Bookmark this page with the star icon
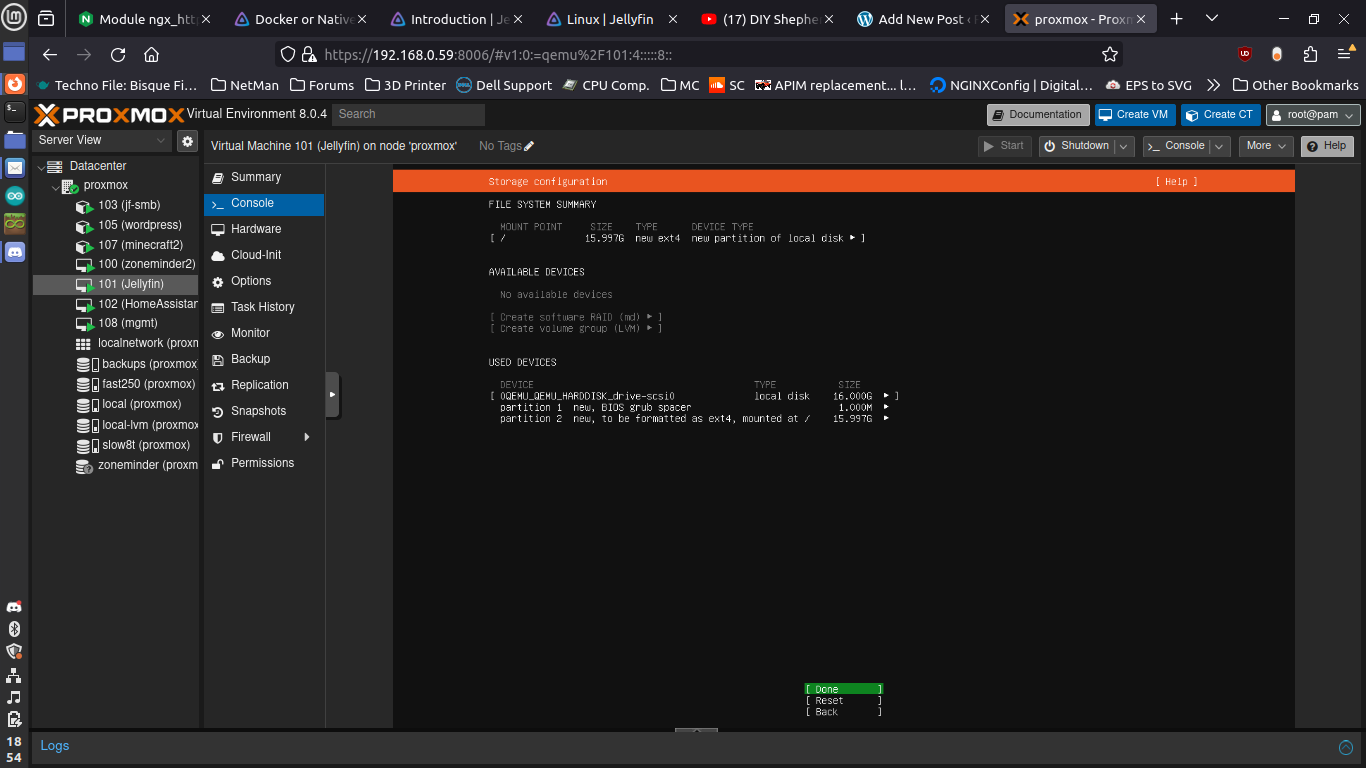 [x=1109, y=55]
